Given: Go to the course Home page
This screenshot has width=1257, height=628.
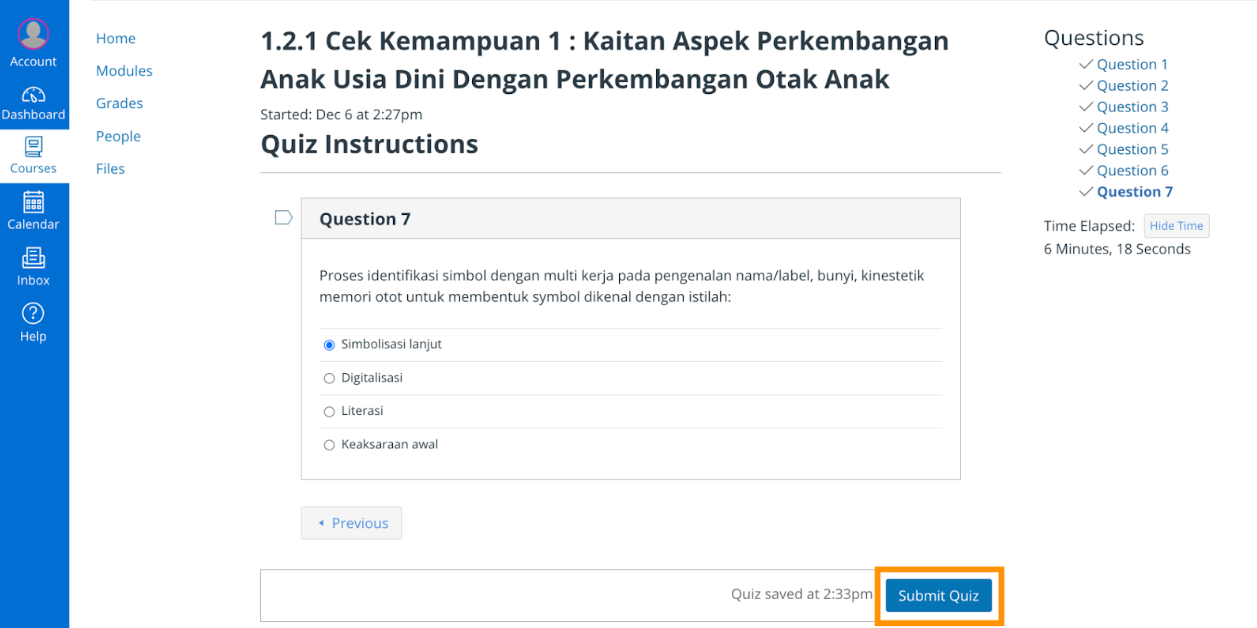Looking at the screenshot, I should click(116, 38).
